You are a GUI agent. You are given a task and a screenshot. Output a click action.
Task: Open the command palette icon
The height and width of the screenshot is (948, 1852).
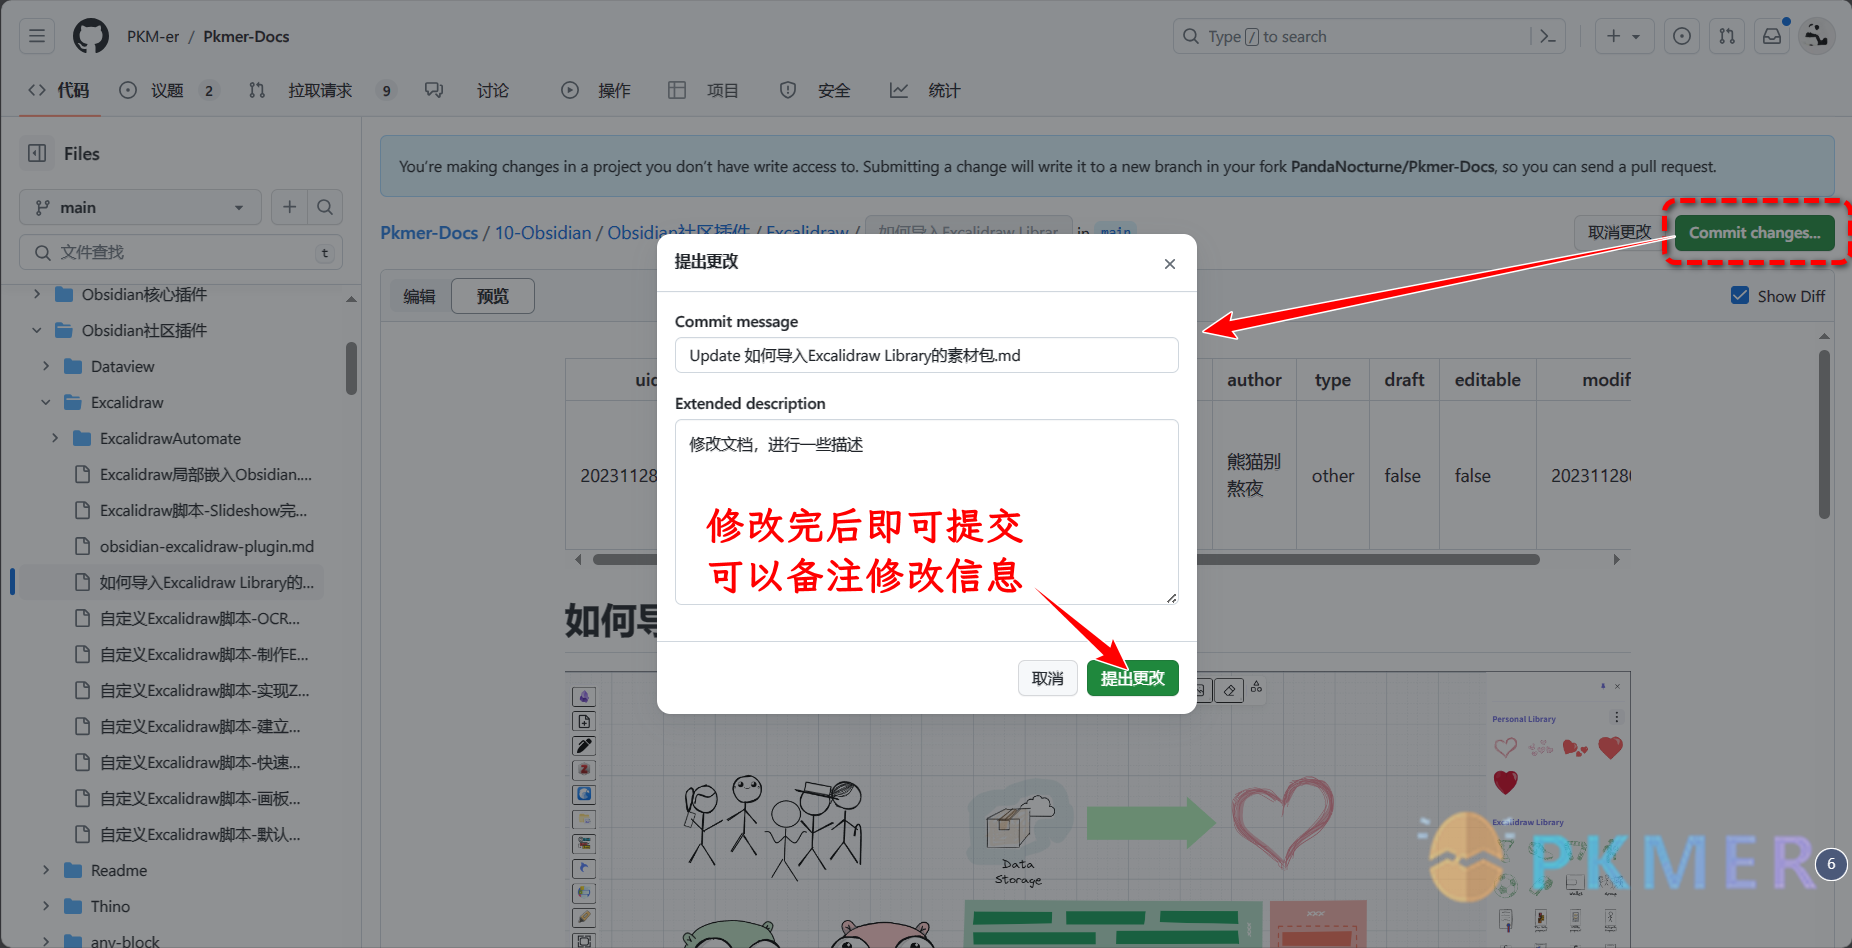click(1548, 36)
